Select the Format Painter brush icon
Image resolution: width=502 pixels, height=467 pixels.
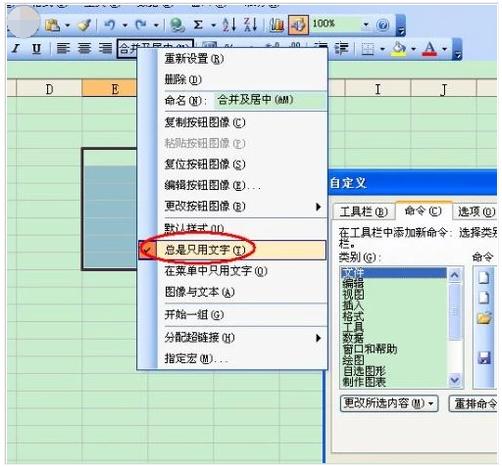[84, 25]
